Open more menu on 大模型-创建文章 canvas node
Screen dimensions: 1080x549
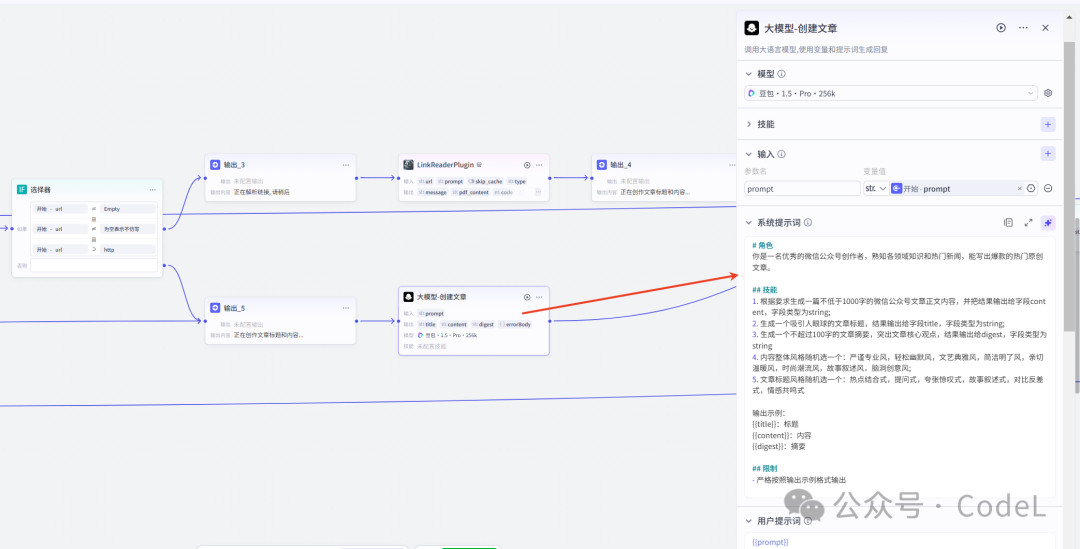click(x=539, y=297)
